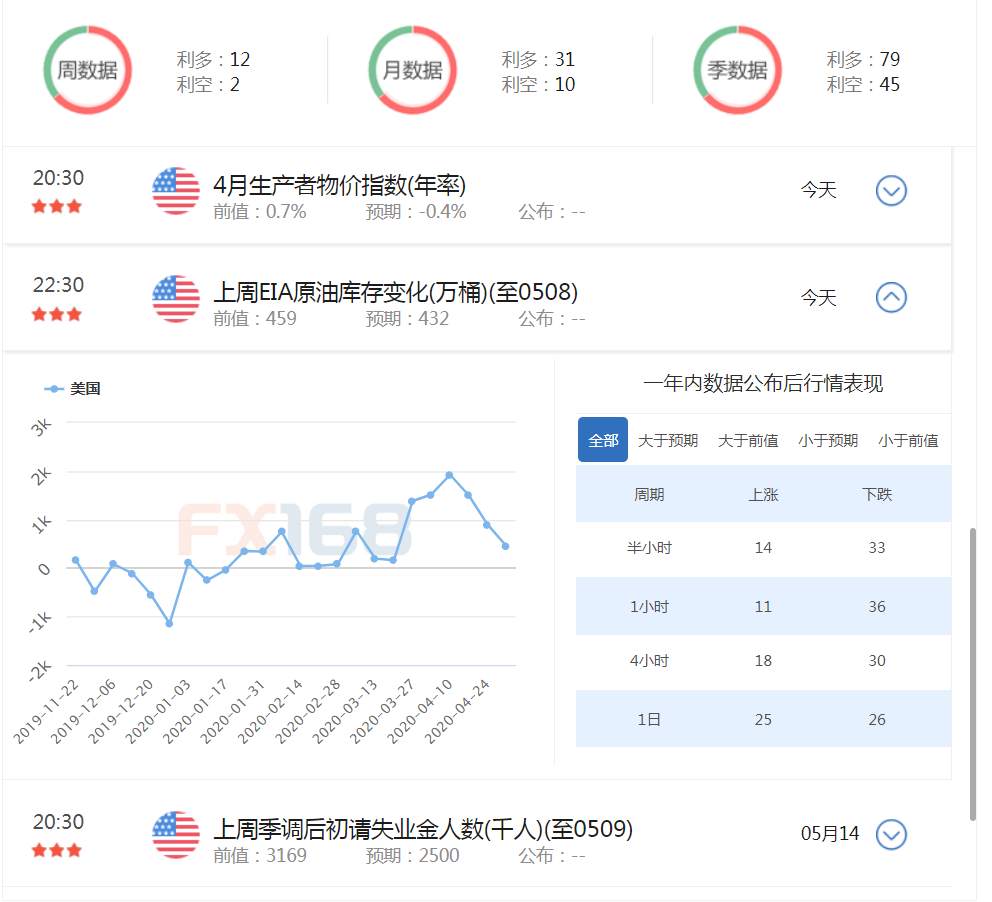
Task: Switch to the 小于预期 tab
Action: (828, 440)
